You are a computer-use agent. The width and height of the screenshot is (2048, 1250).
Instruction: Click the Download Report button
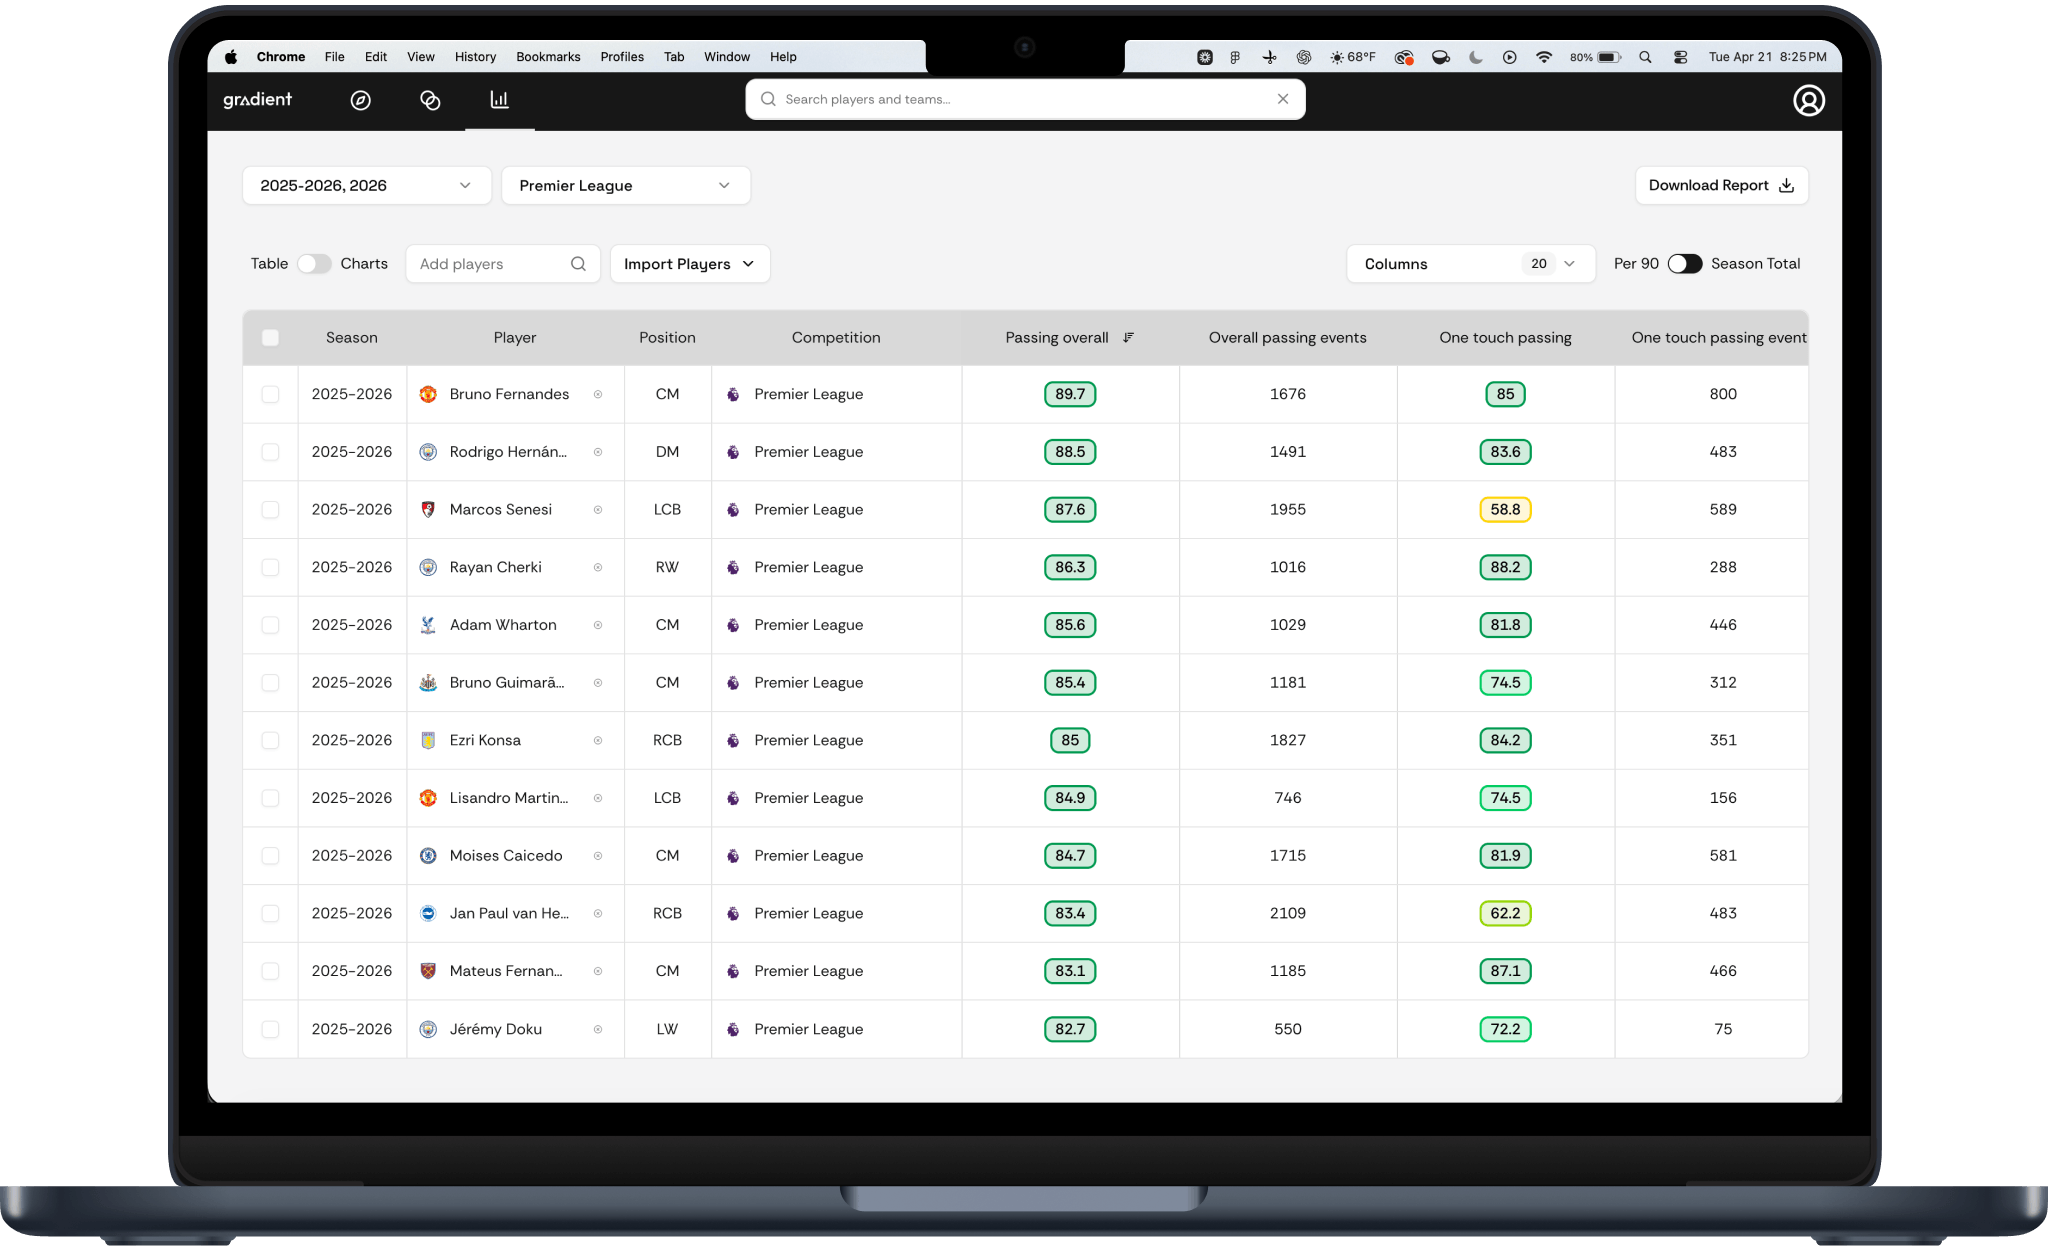point(1720,186)
